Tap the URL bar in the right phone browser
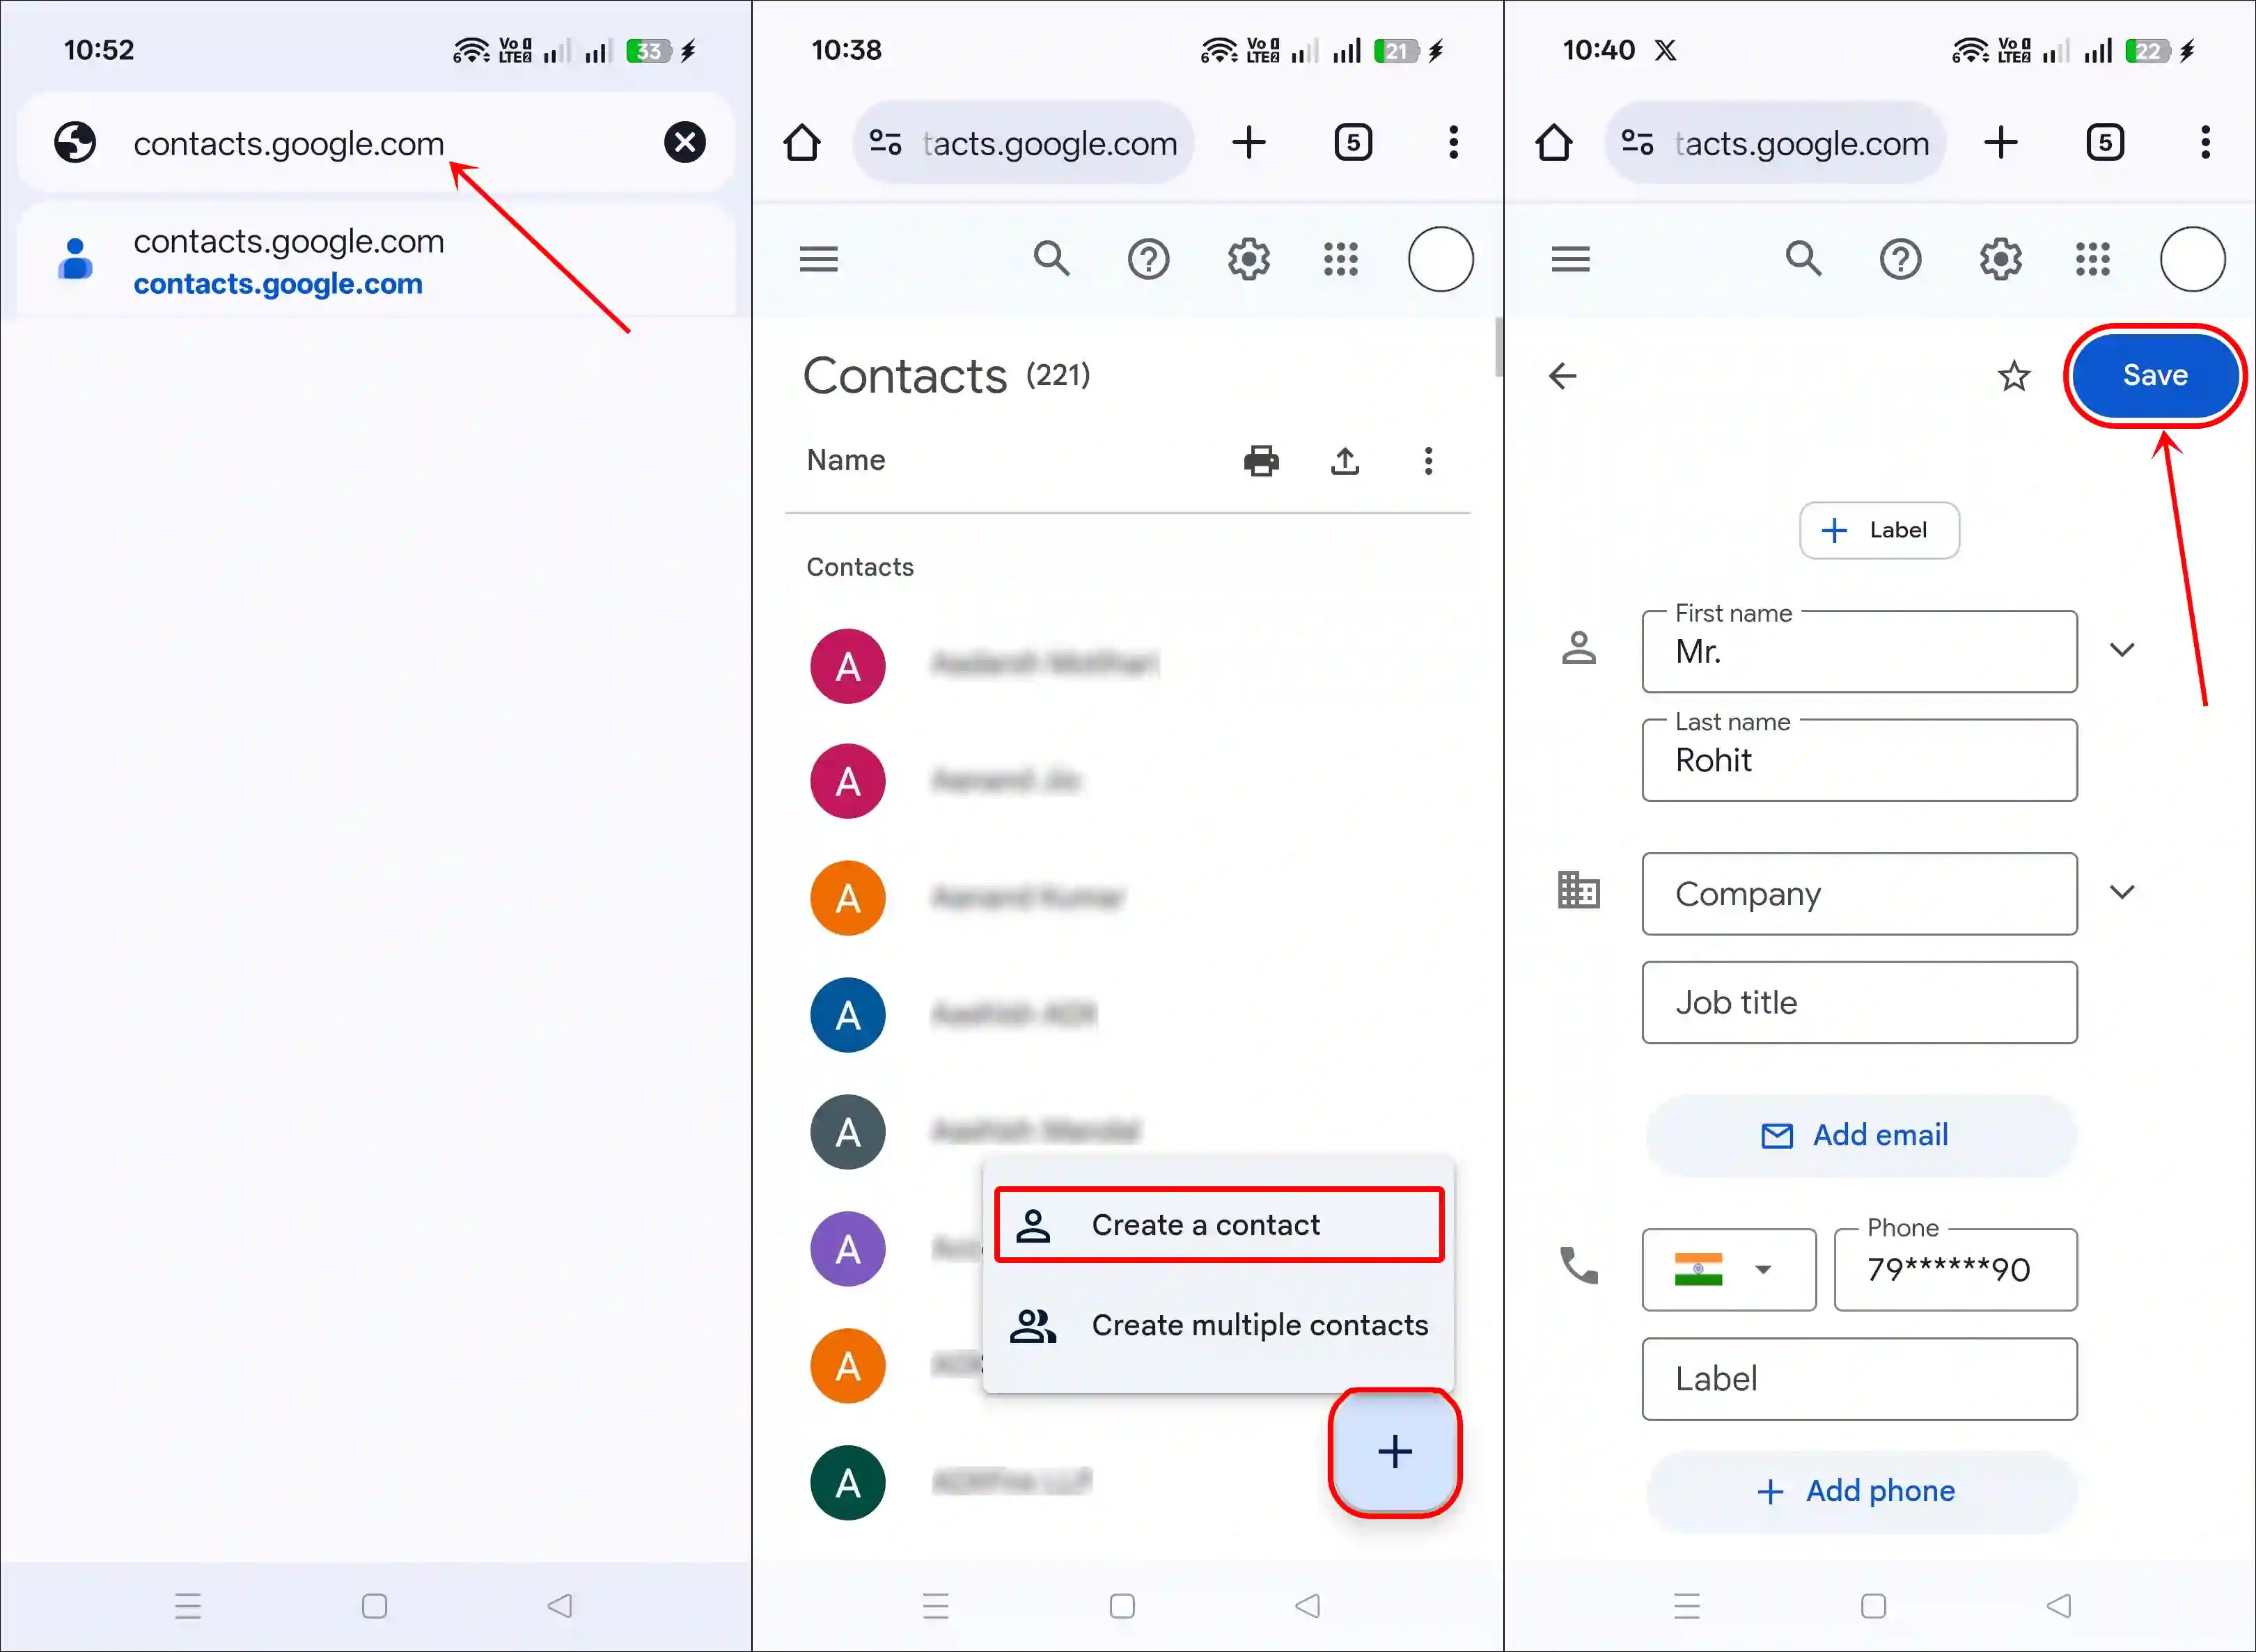 pos(1775,142)
